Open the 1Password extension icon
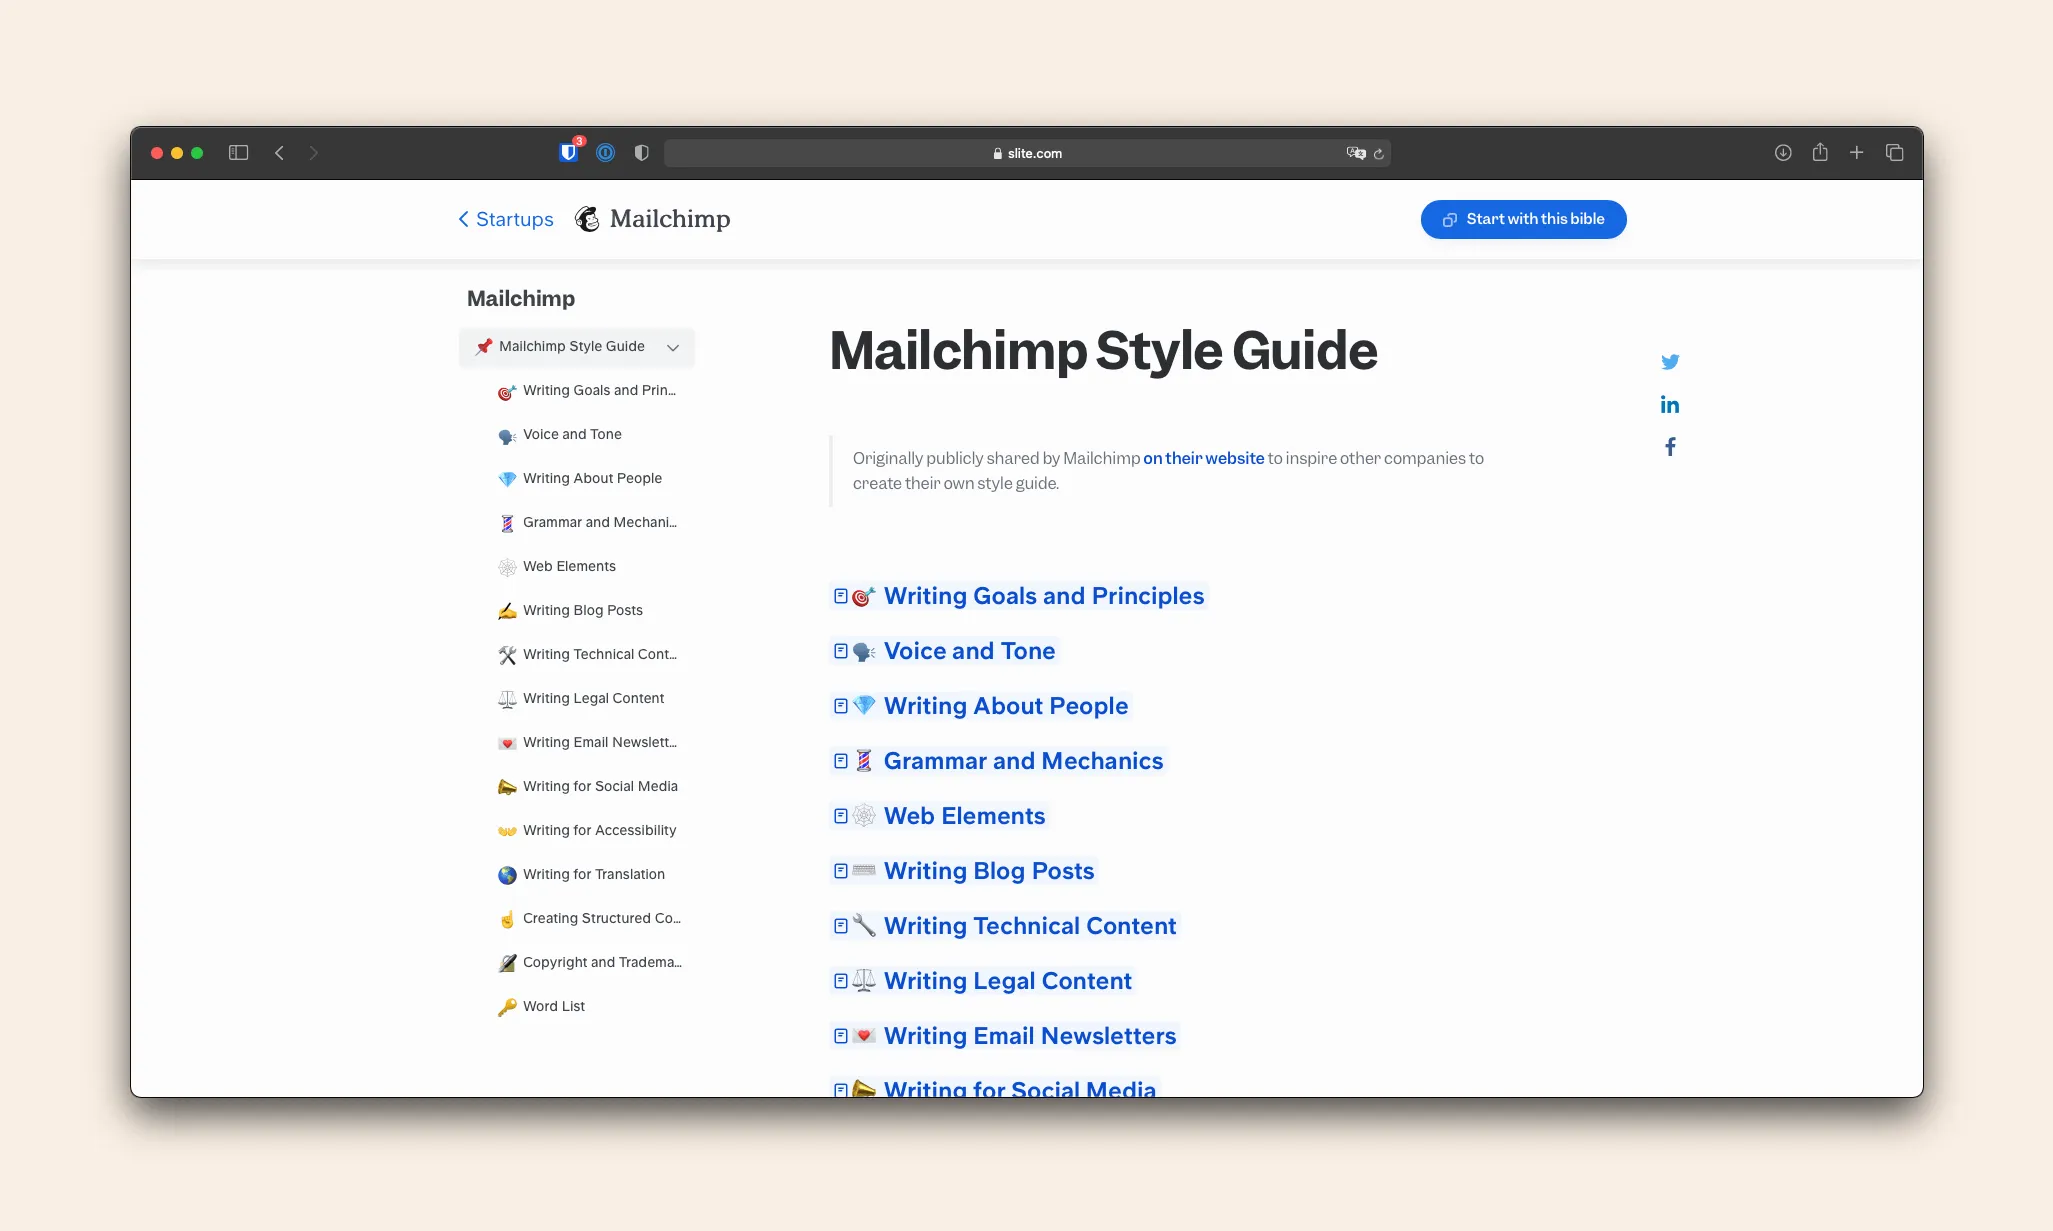The width and height of the screenshot is (2053, 1231). coord(605,152)
